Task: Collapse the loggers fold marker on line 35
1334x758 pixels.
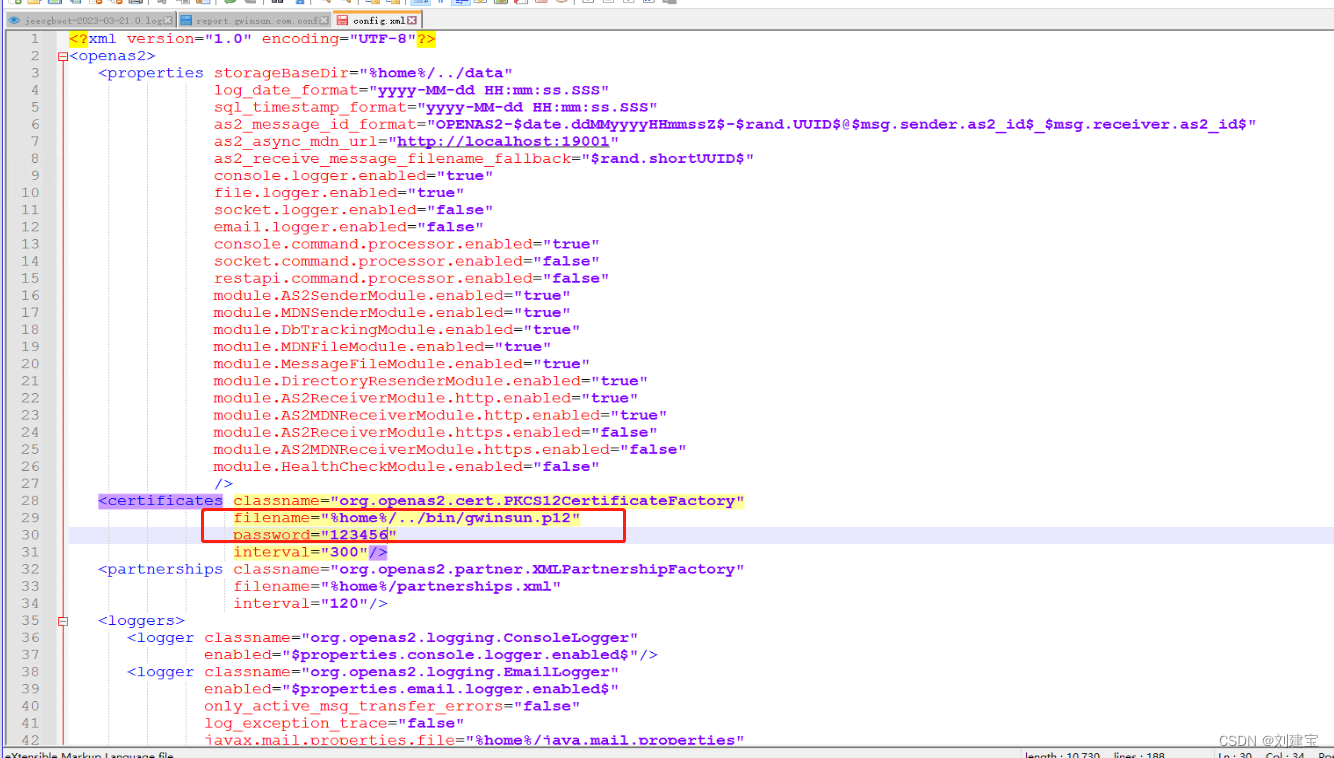Action: tap(62, 621)
